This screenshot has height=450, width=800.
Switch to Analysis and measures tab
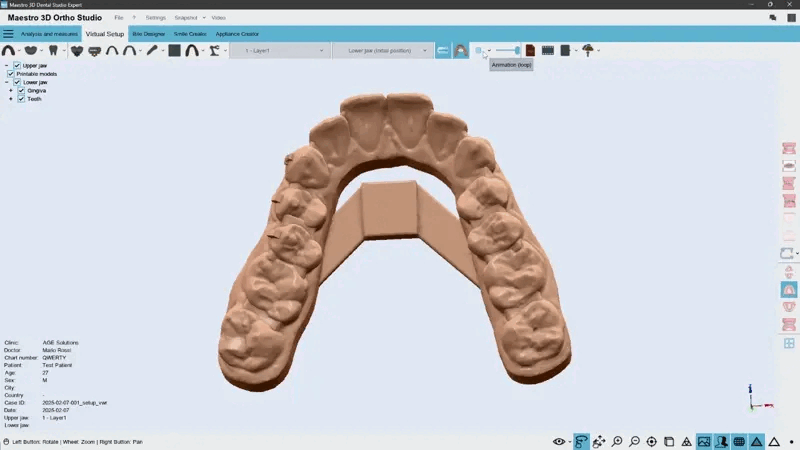[49, 34]
